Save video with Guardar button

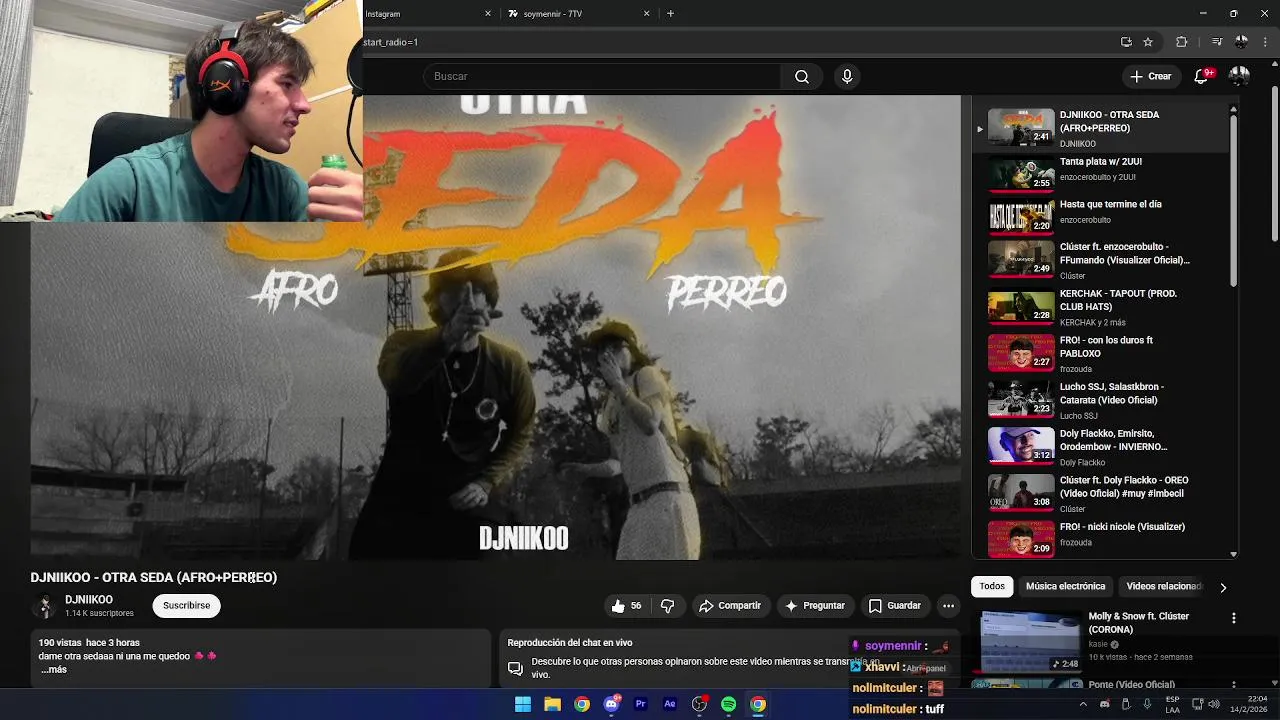pos(894,605)
